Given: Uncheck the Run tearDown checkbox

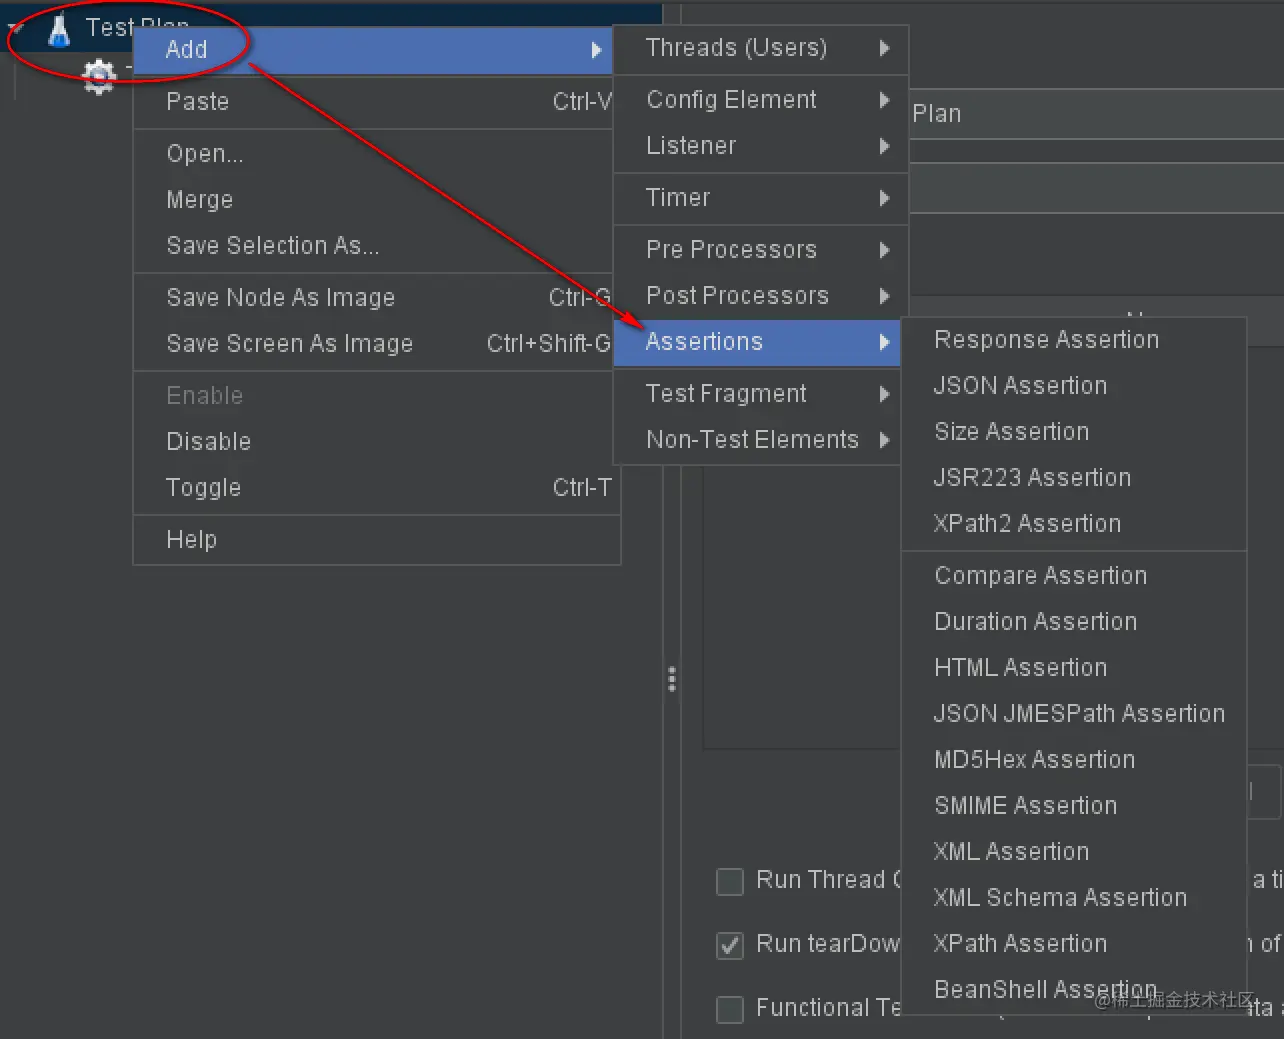Looking at the screenshot, I should tap(730, 945).
